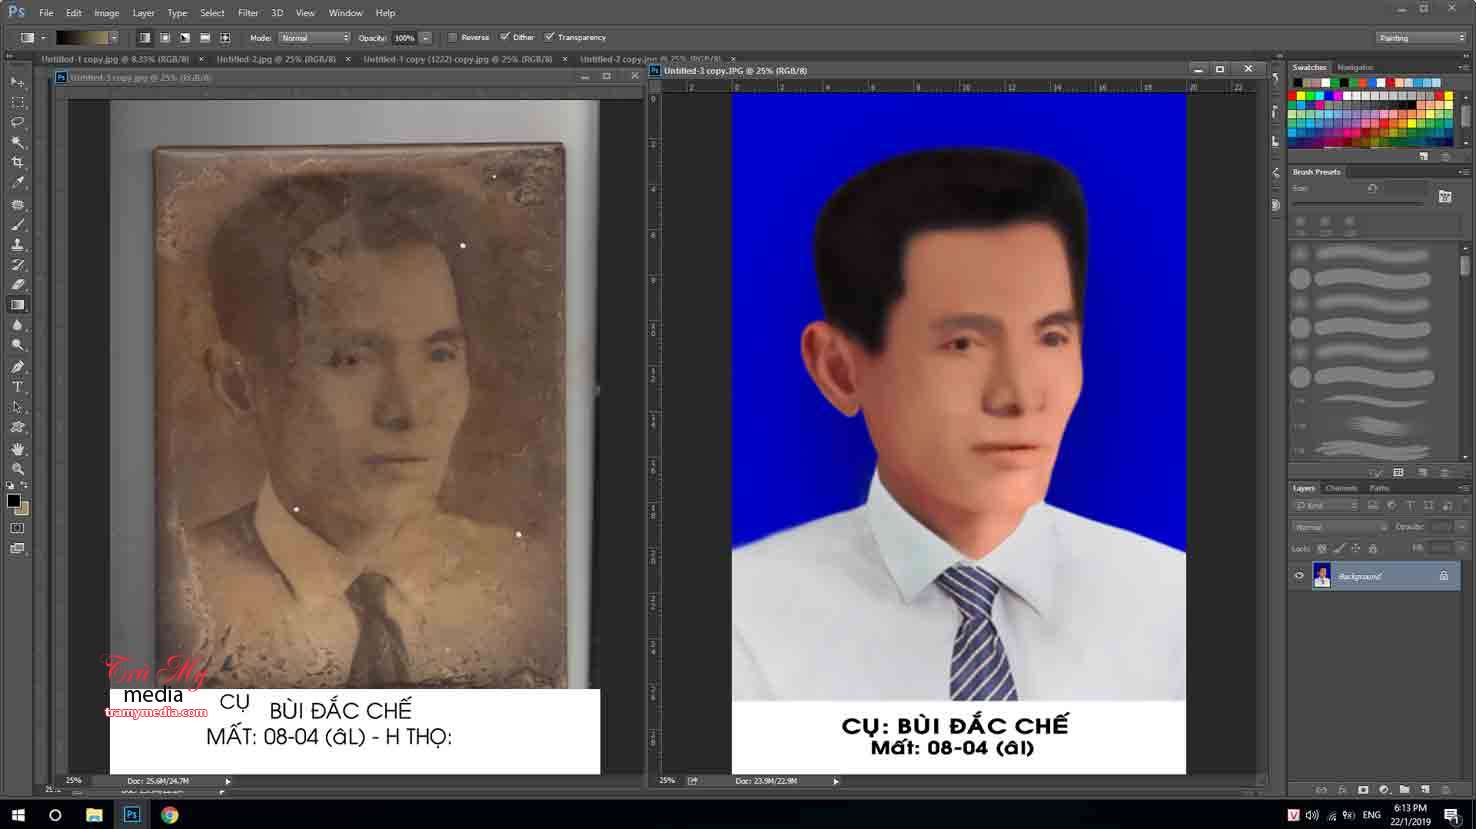This screenshot has width=1476, height=829.
Task: Select the Dodge tool
Action: click(17, 345)
